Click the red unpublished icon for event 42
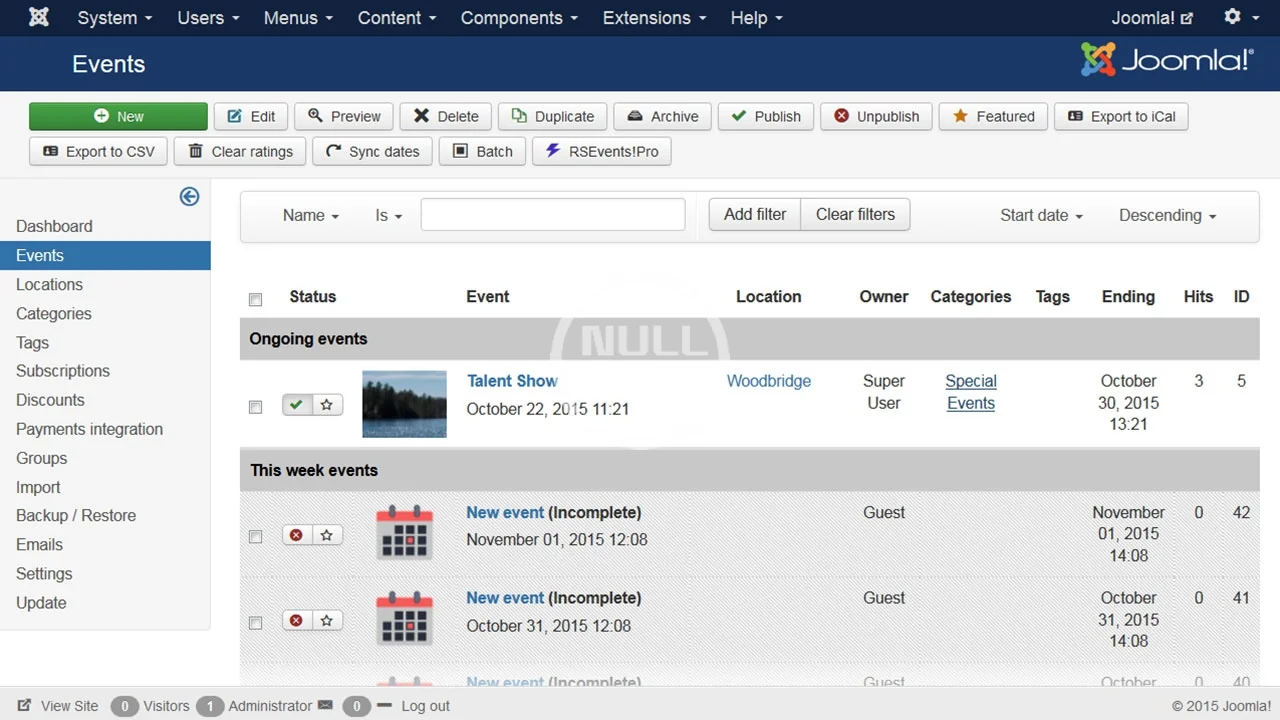 [x=297, y=535]
